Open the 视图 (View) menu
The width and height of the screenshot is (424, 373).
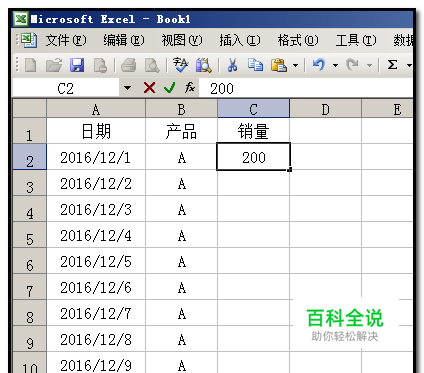pos(182,40)
